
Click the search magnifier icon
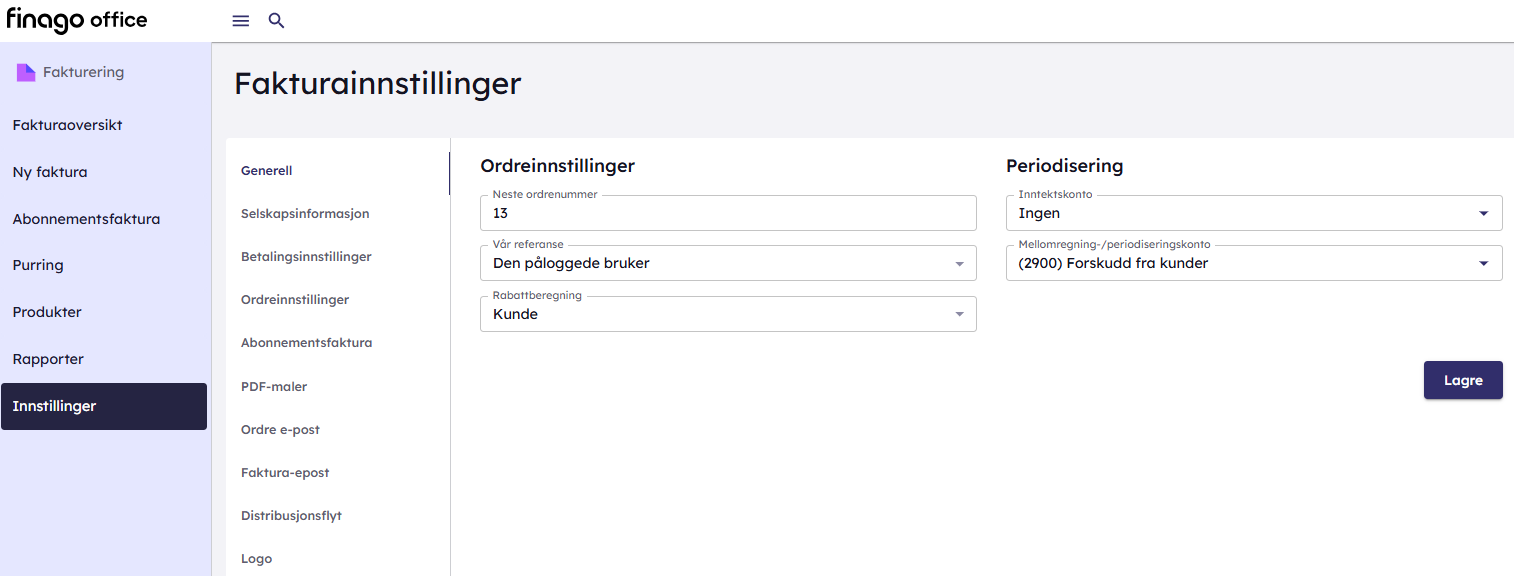(x=277, y=21)
